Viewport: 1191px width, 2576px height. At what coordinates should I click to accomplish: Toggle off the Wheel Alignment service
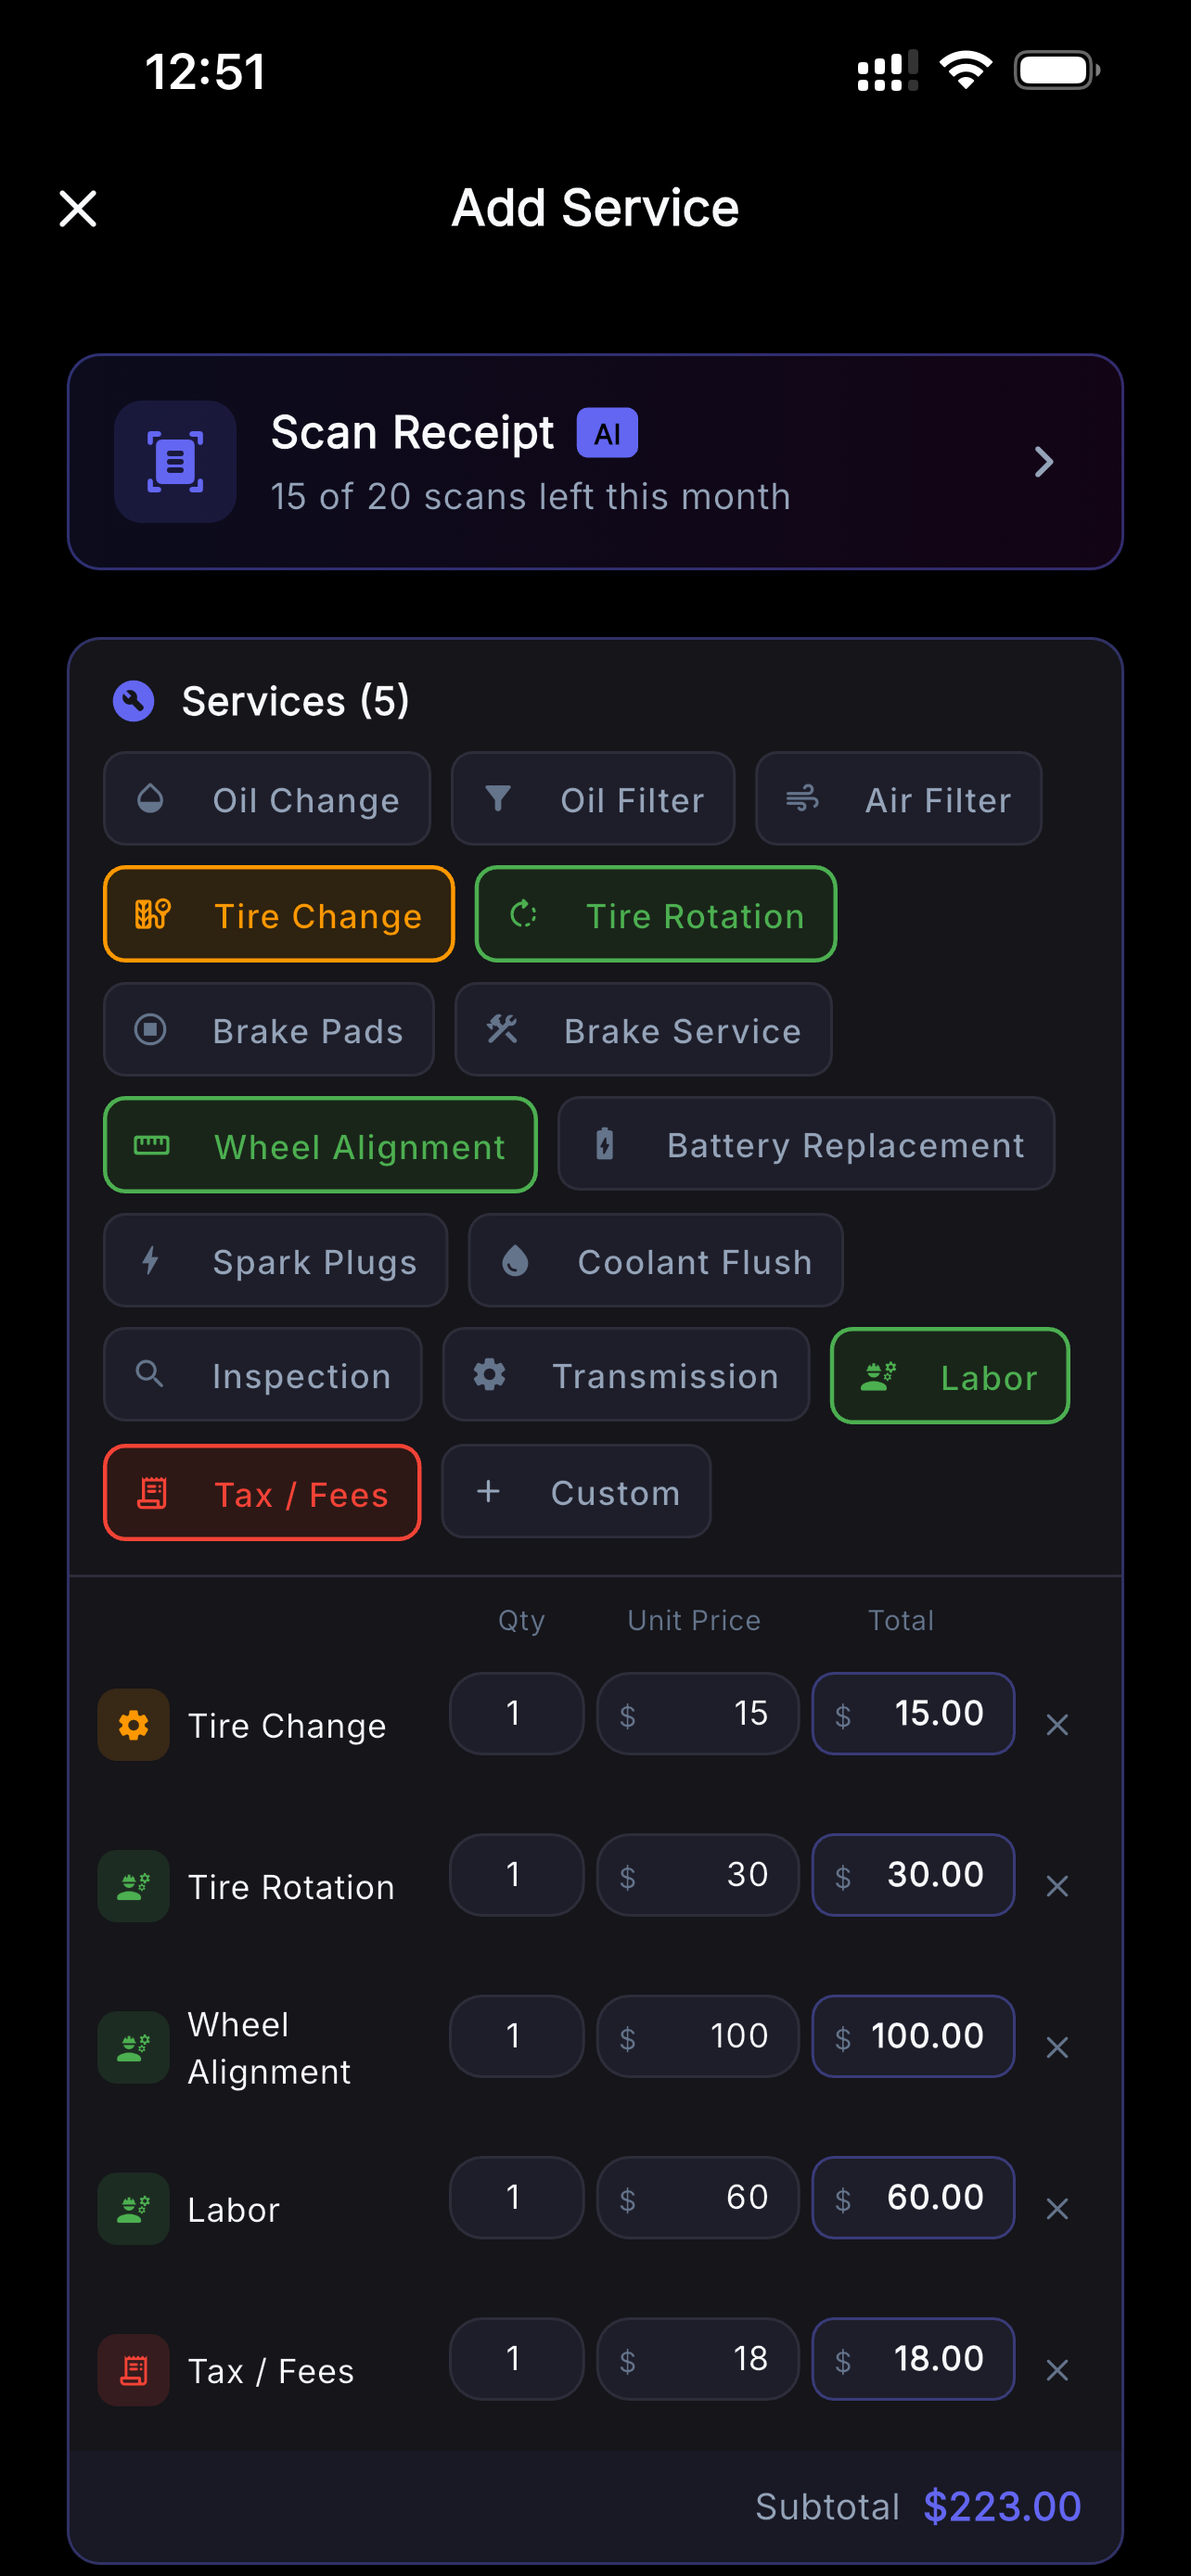320,1146
